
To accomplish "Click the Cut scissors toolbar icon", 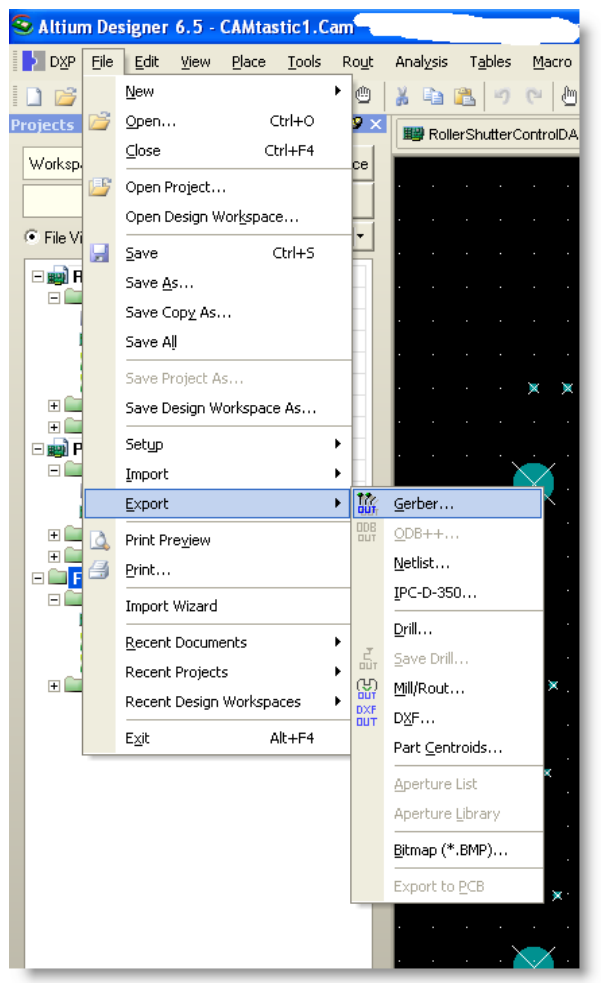I will 402,96.
